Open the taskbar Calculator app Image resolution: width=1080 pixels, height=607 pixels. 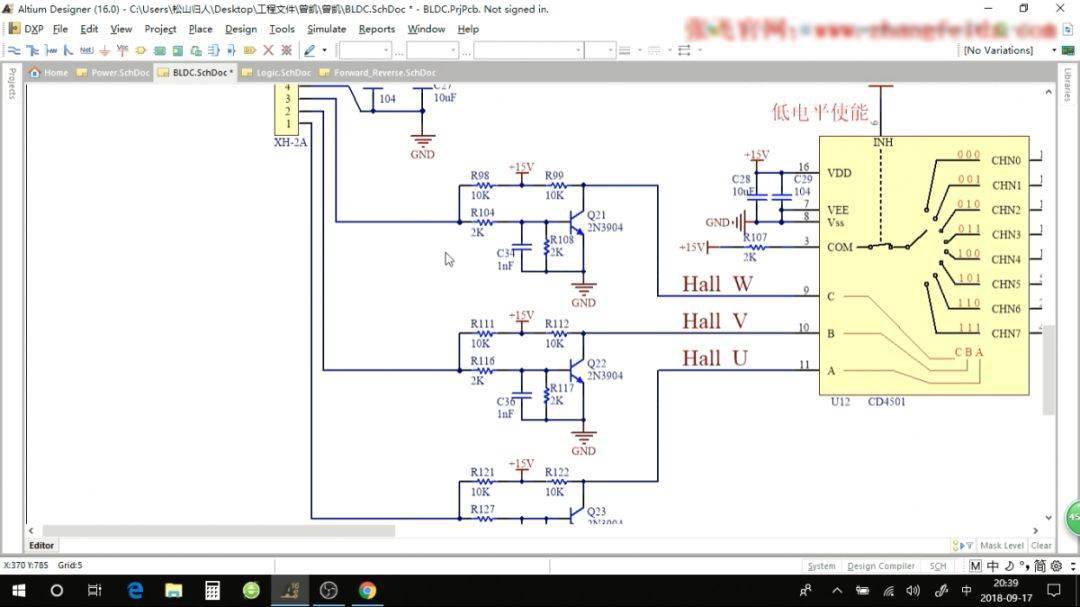212,590
